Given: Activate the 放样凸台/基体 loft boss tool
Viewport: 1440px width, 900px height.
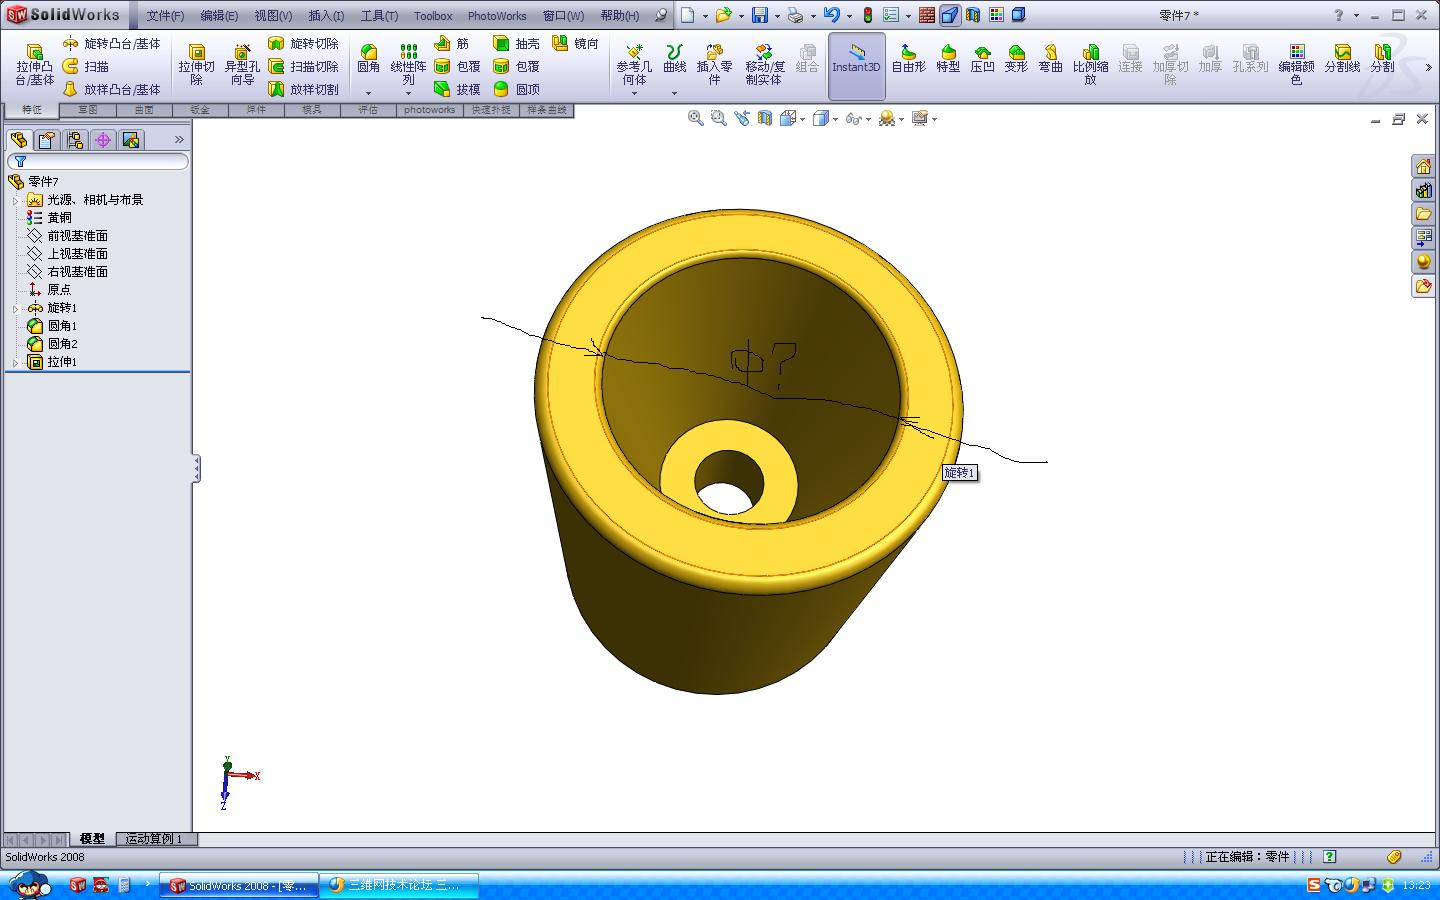Looking at the screenshot, I should (111, 89).
